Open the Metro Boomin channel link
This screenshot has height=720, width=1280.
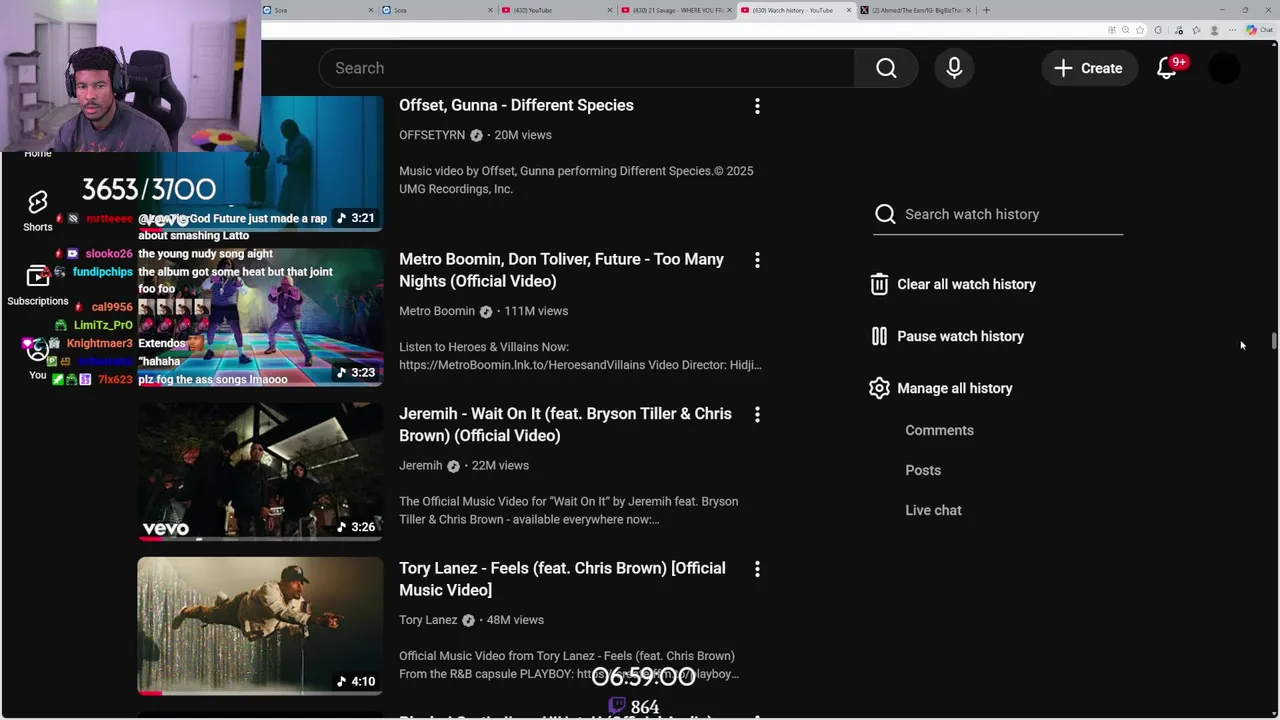click(x=437, y=311)
